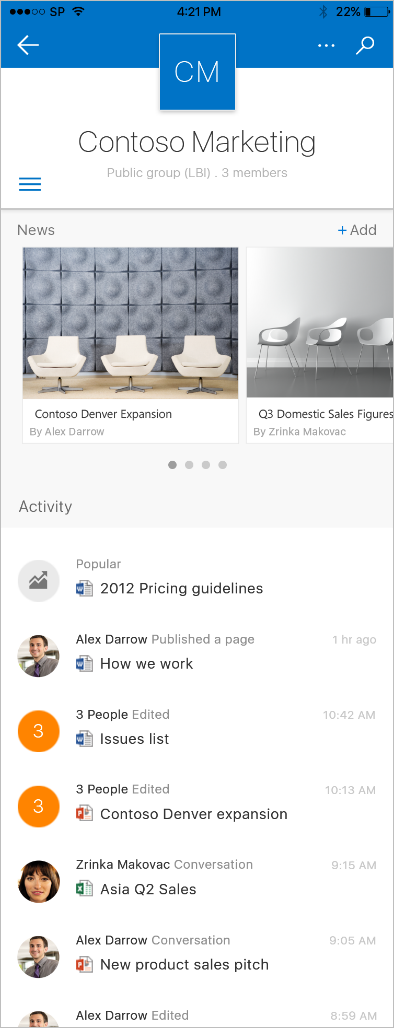
Task: Open Contoso Denver Expansion news card
Action: (x=130, y=346)
